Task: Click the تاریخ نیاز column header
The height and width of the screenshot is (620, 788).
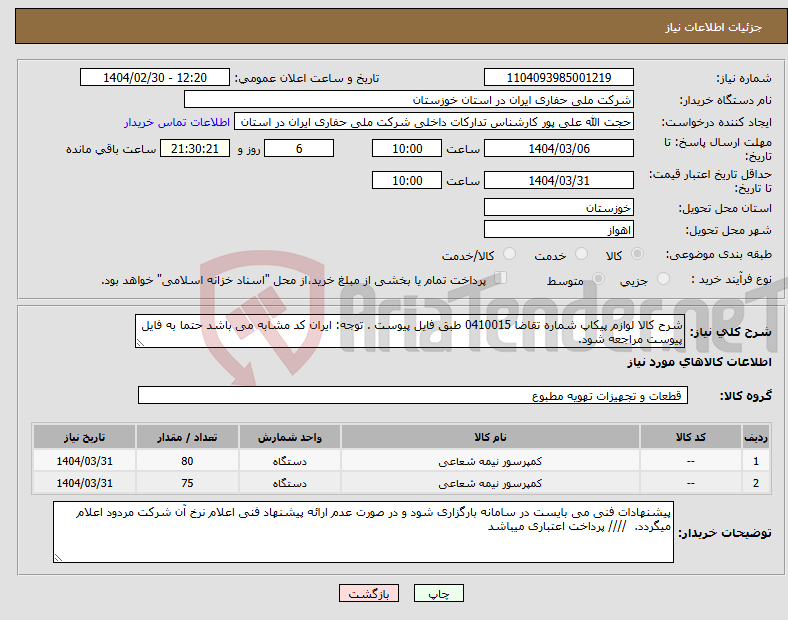Action: 84,437
